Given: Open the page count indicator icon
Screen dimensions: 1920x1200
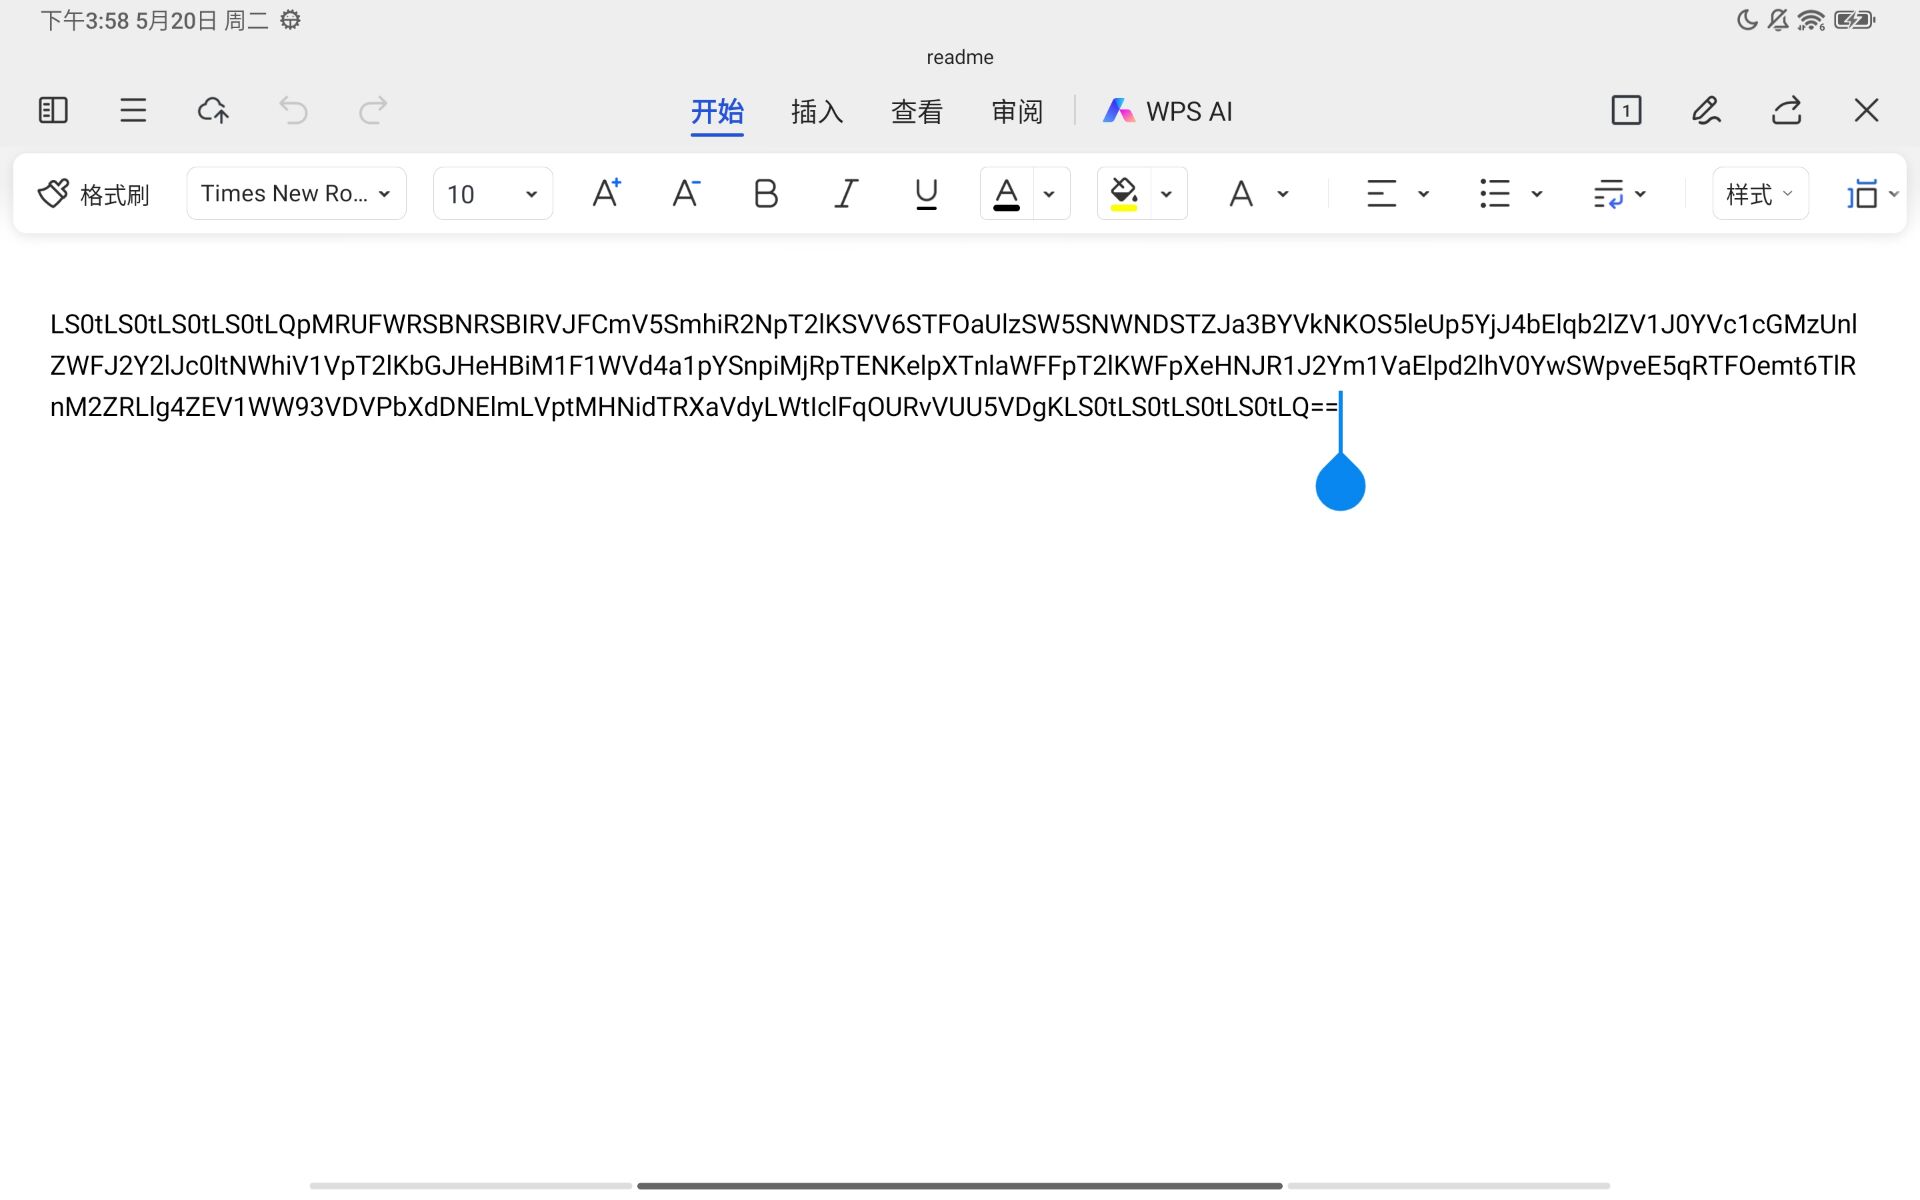Looking at the screenshot, I should pos(1626,110).
